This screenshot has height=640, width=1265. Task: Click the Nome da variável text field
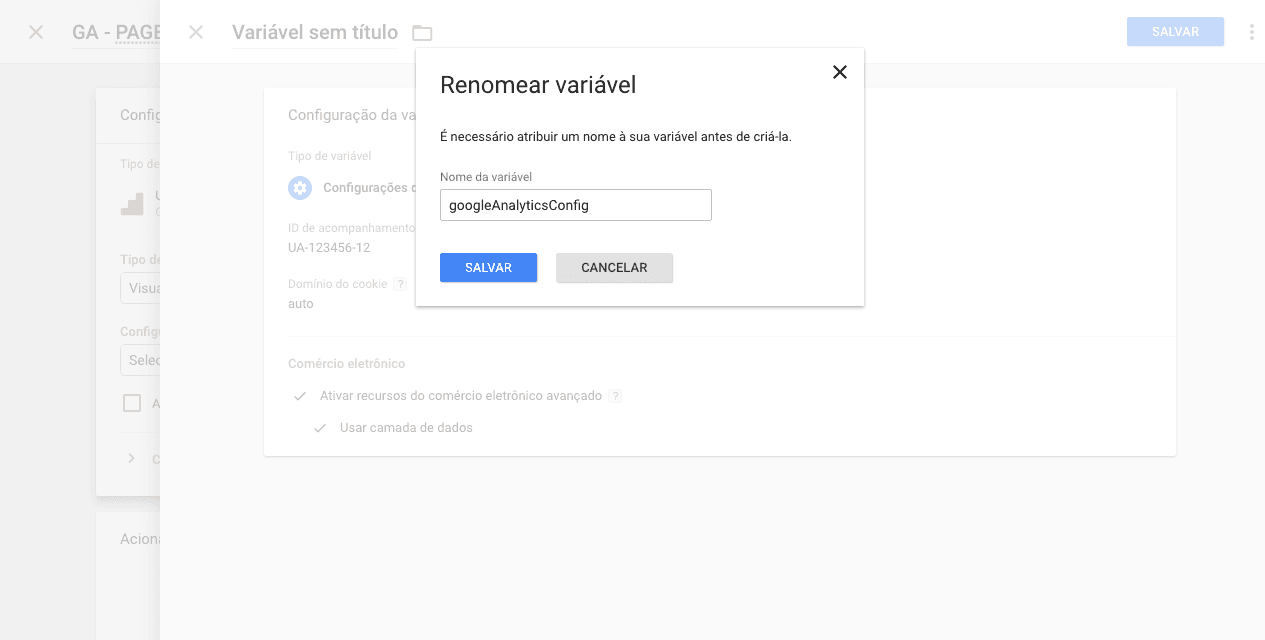(576, 205)
